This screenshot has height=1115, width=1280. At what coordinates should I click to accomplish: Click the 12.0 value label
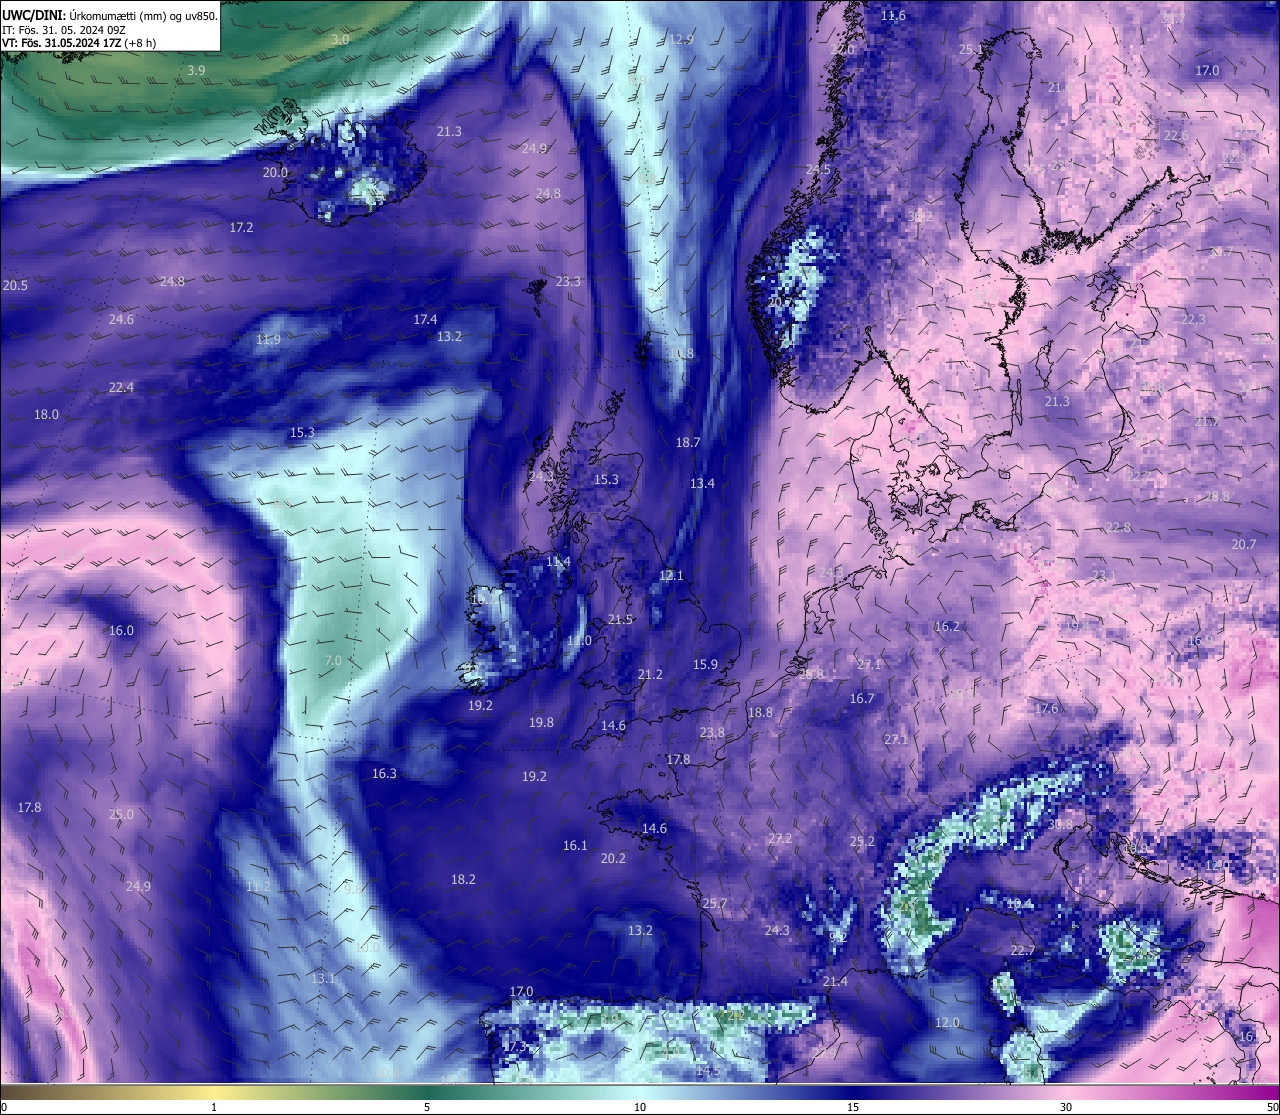click(947, 1022)
